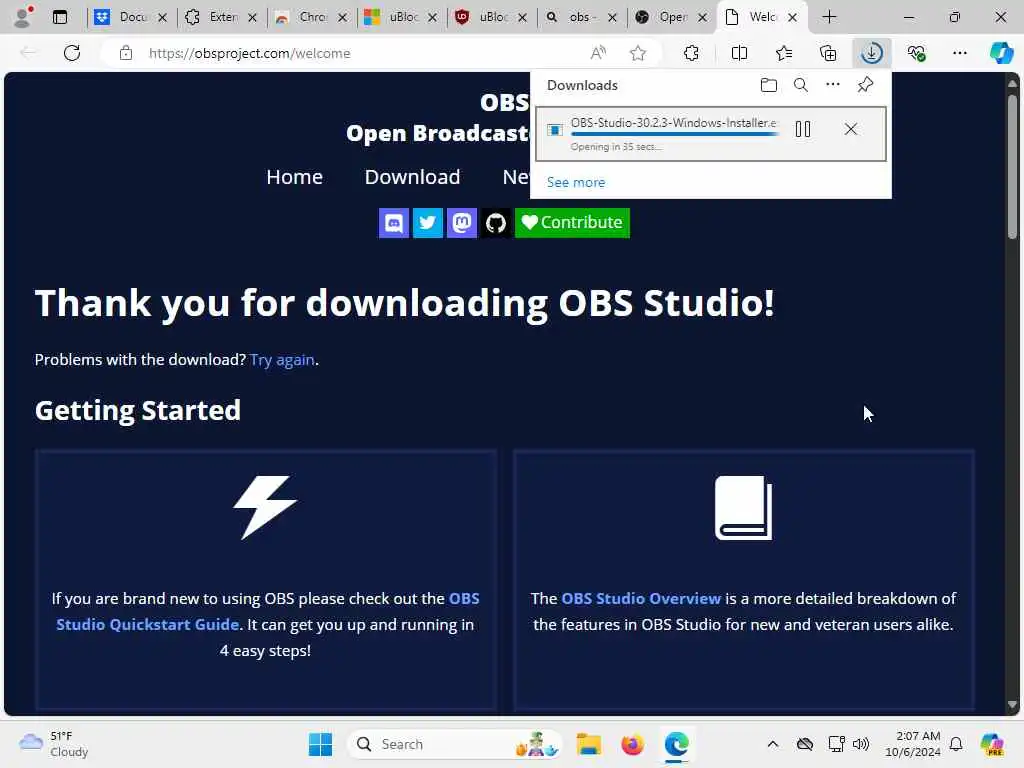This screenshot has width=1024, height=768.
Task: Click the download progress bar
Action: point(675,134)
